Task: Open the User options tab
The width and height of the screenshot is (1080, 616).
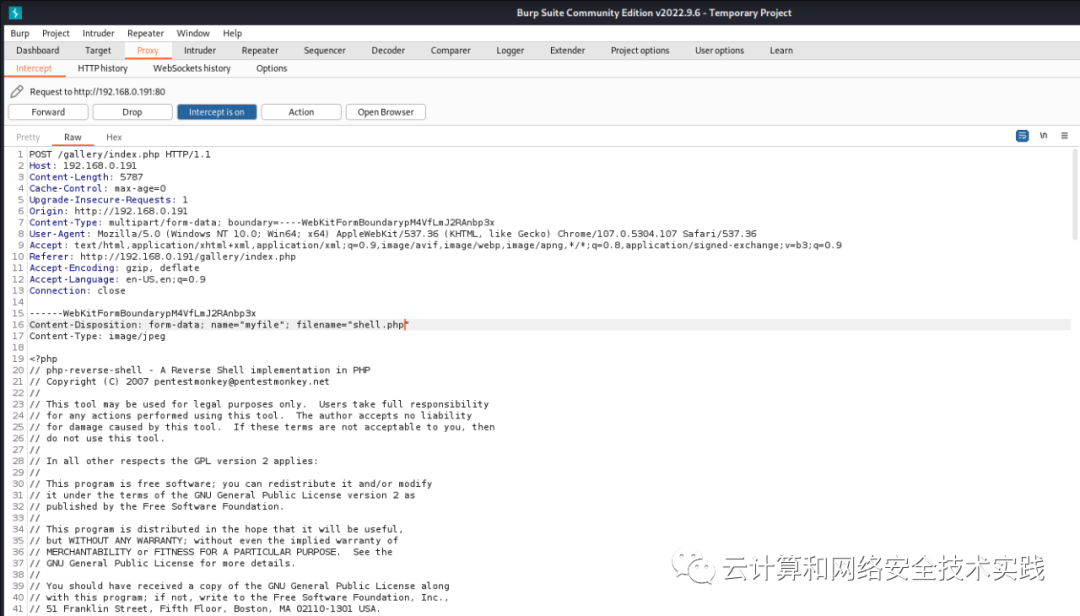Action: click(719, 50)
